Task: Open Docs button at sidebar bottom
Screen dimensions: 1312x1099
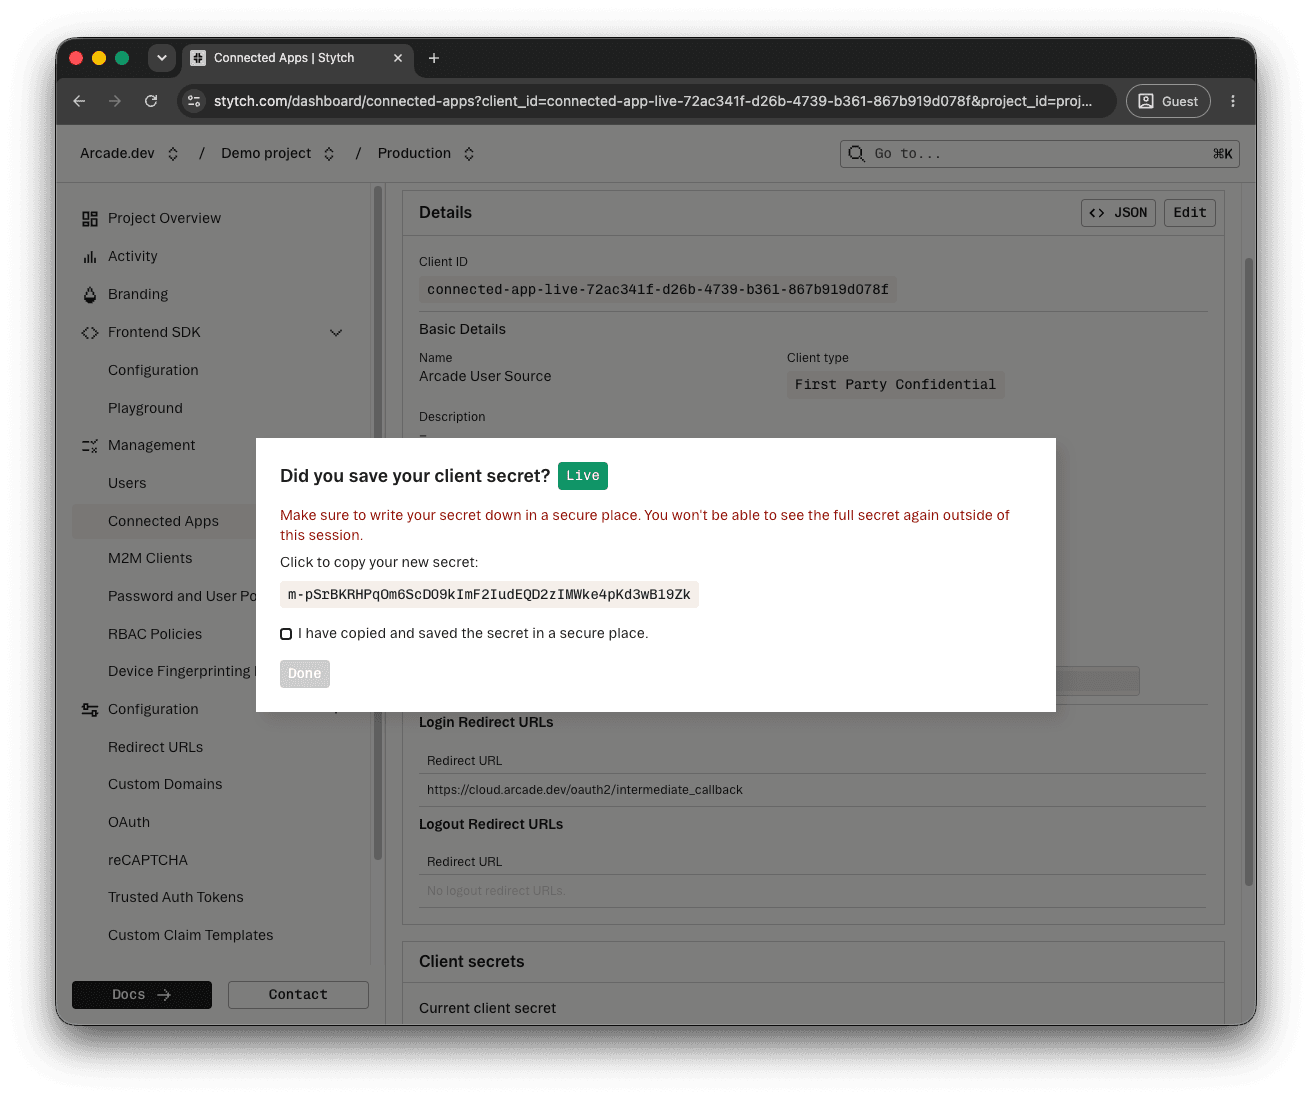Action: 142,995
